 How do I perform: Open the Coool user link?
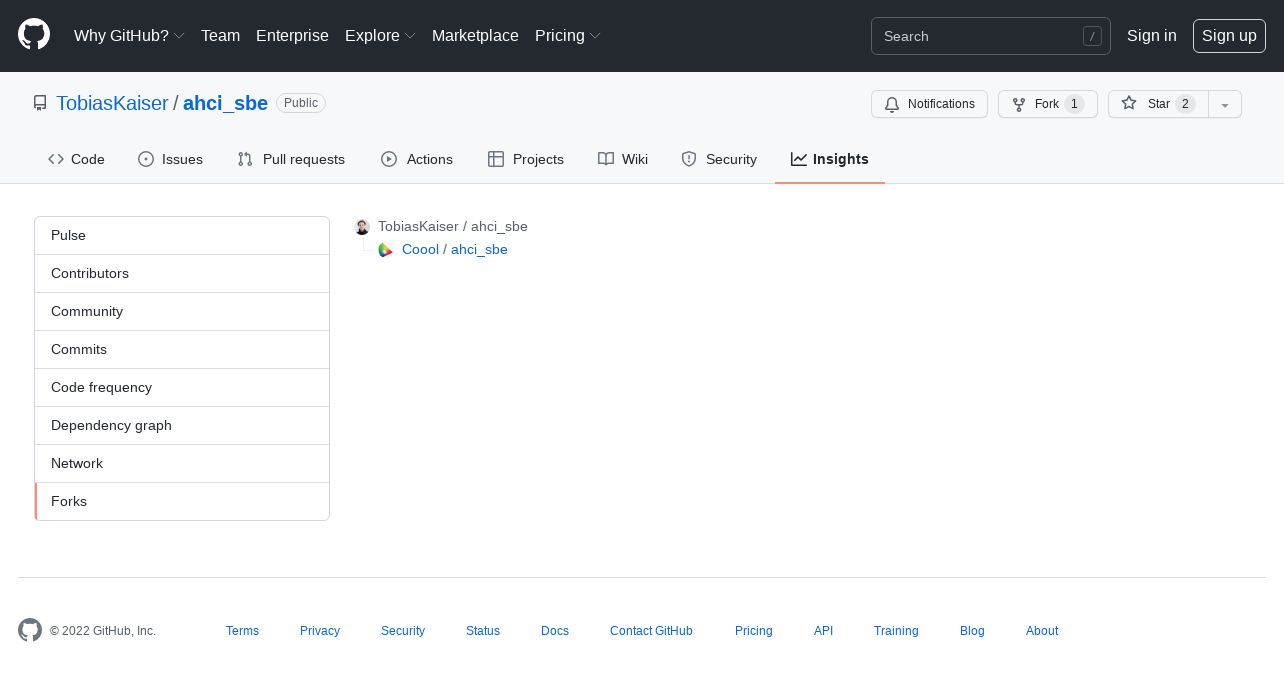click(x=420, y=249)
